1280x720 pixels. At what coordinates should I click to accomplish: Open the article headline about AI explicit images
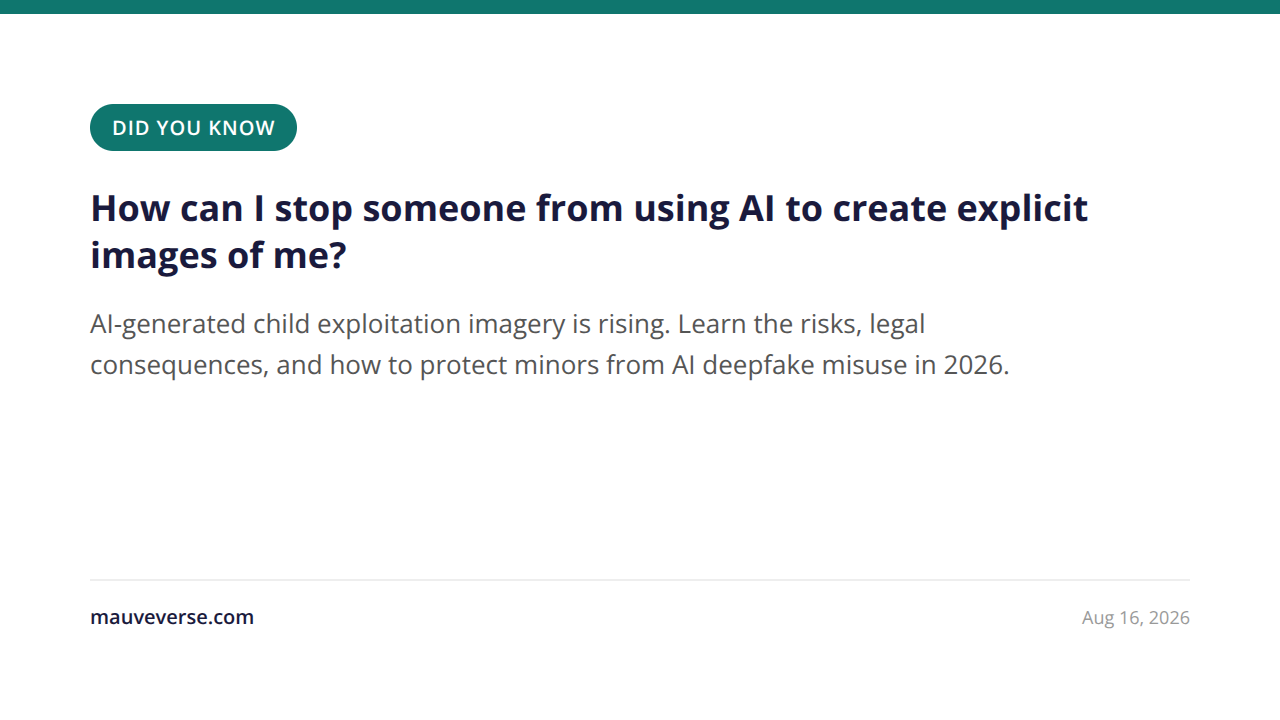[x=589, y=232]
